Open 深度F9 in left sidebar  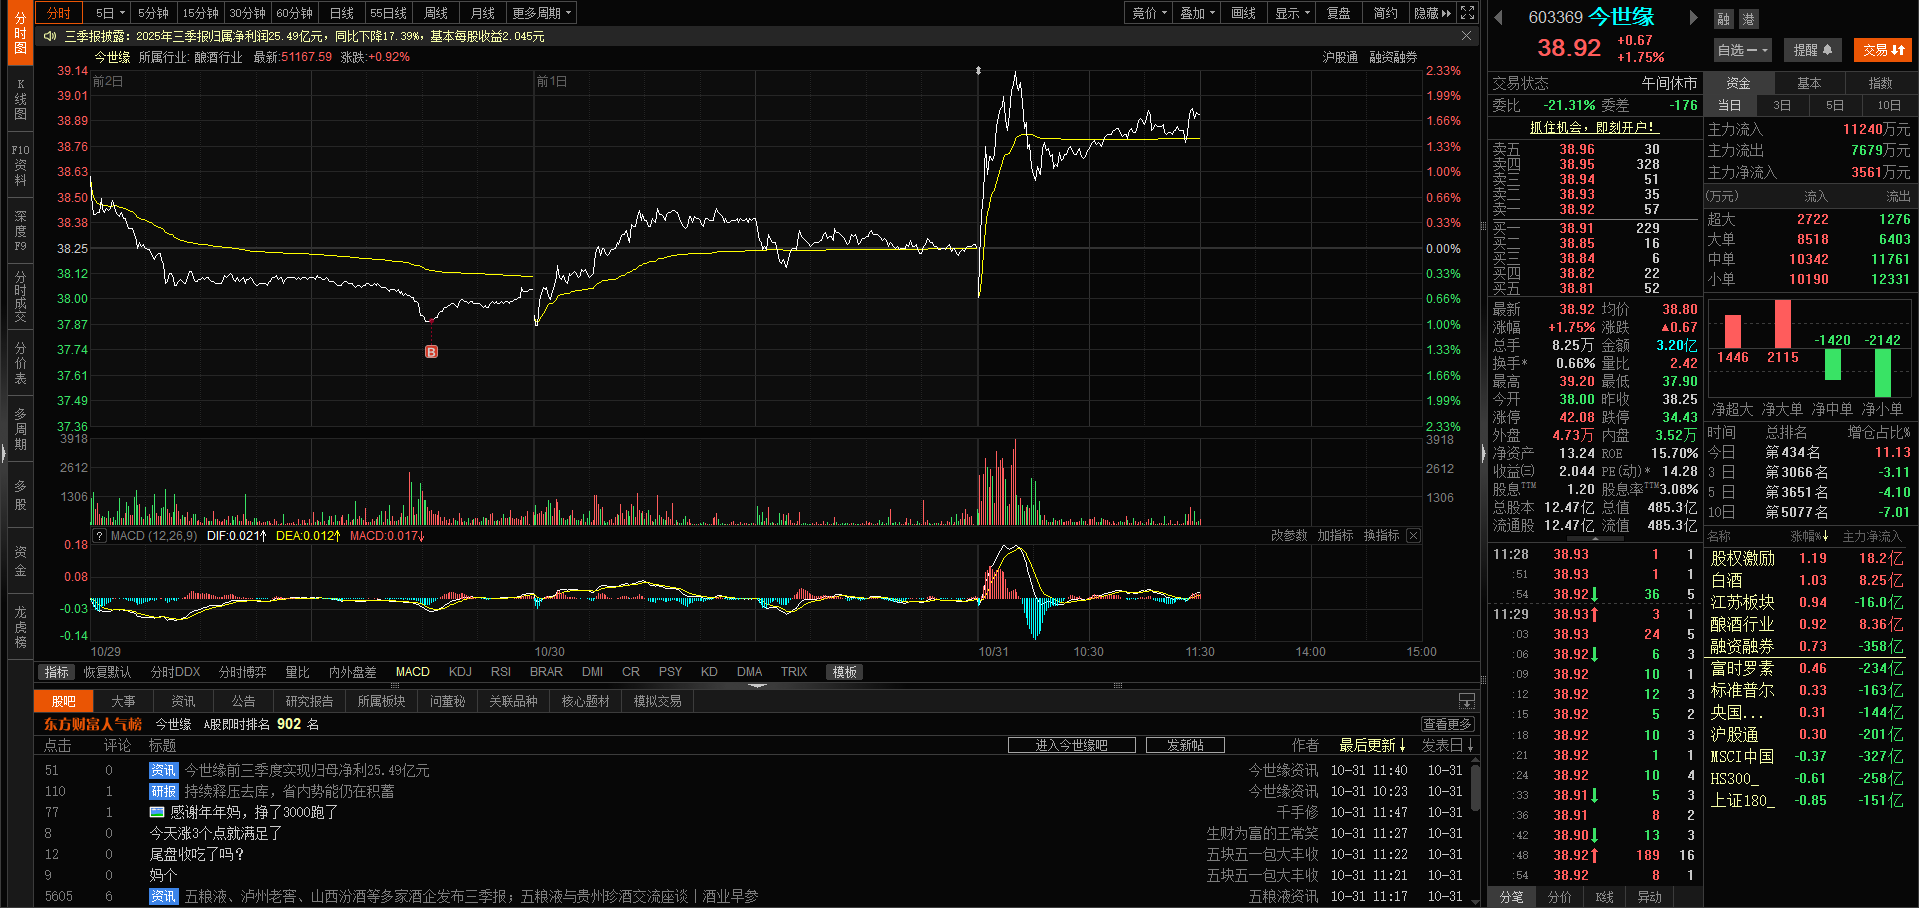20,231
